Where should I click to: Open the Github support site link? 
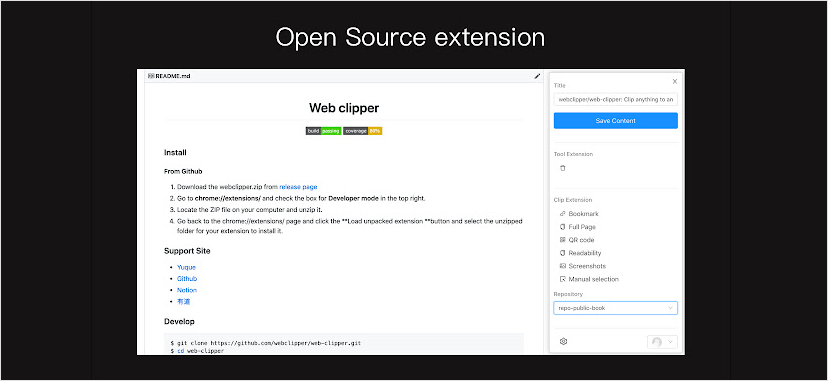[x=187, y=279]
